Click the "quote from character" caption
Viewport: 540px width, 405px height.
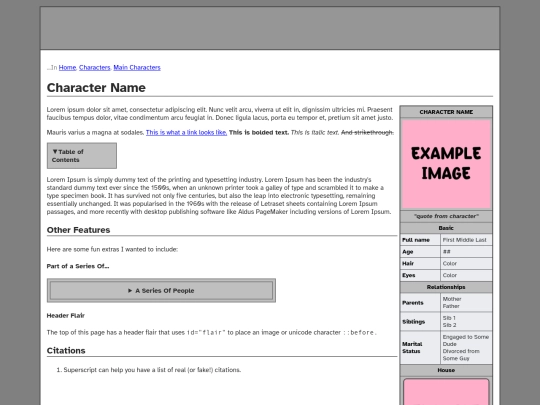[x=446, y=216]
